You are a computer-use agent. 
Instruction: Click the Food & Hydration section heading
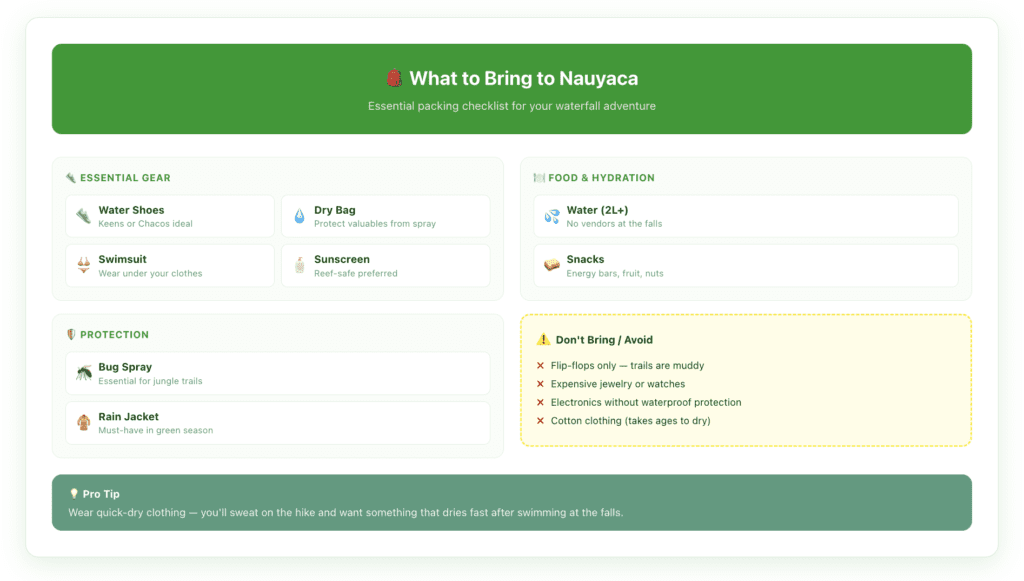click(601, 178)
